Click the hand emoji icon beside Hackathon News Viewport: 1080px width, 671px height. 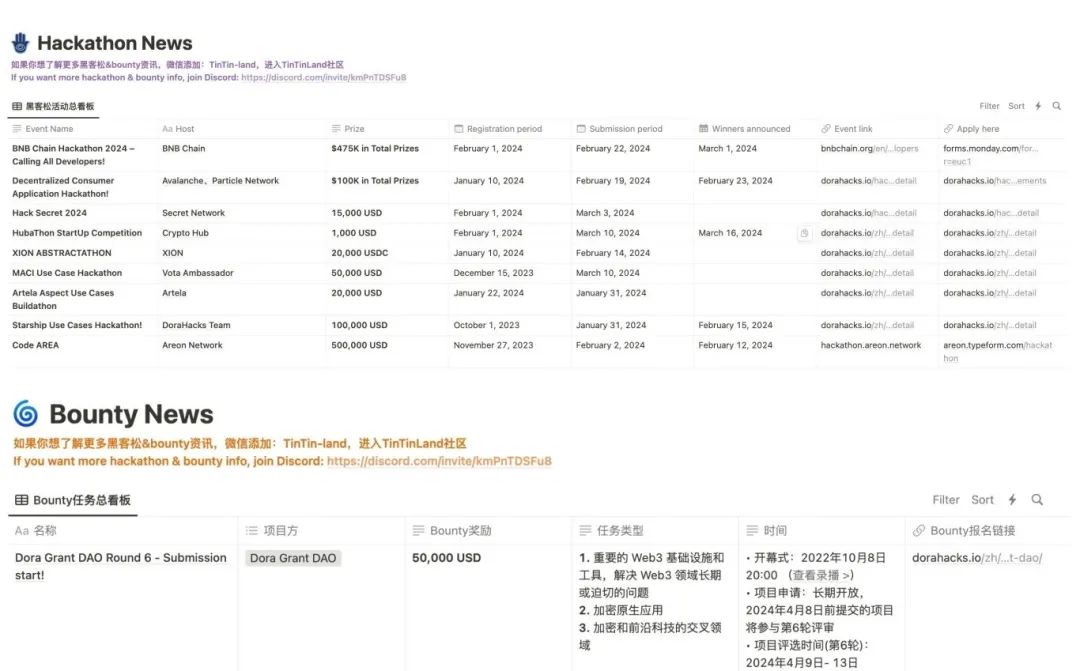pos(20,43)
